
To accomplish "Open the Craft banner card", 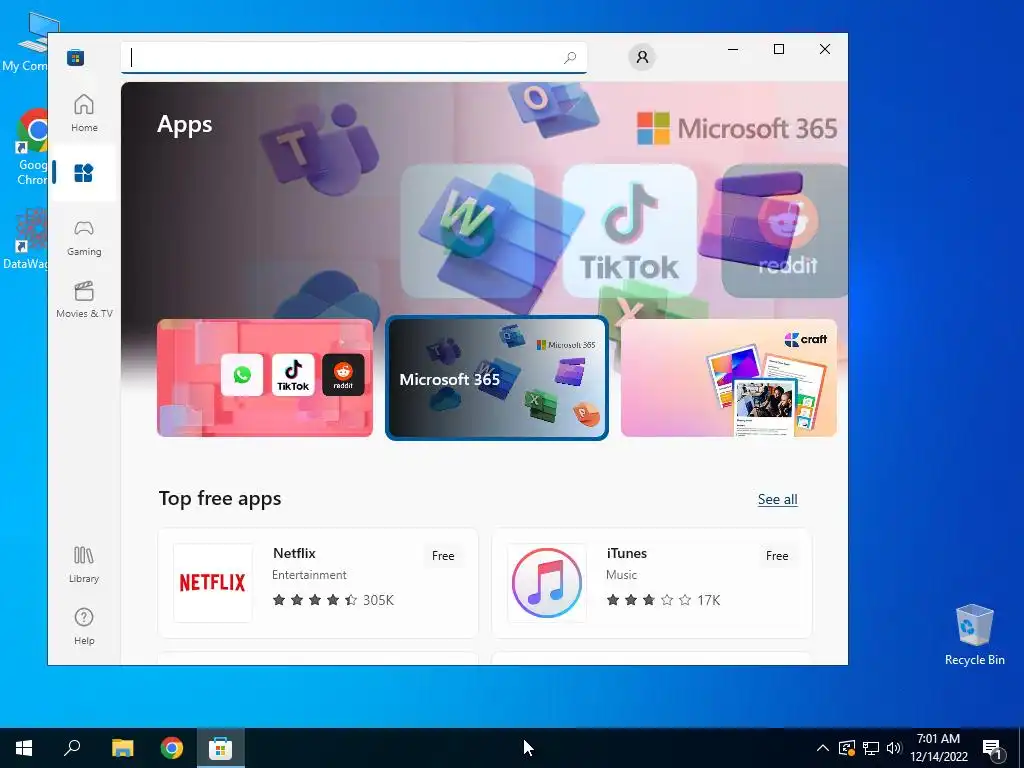I will (x=729, y=377).
